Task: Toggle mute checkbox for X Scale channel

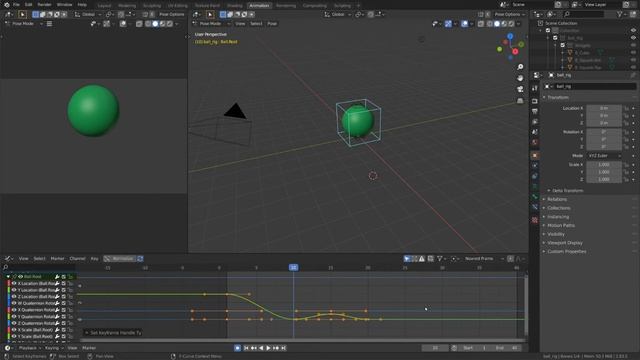Action: point(64,330)
